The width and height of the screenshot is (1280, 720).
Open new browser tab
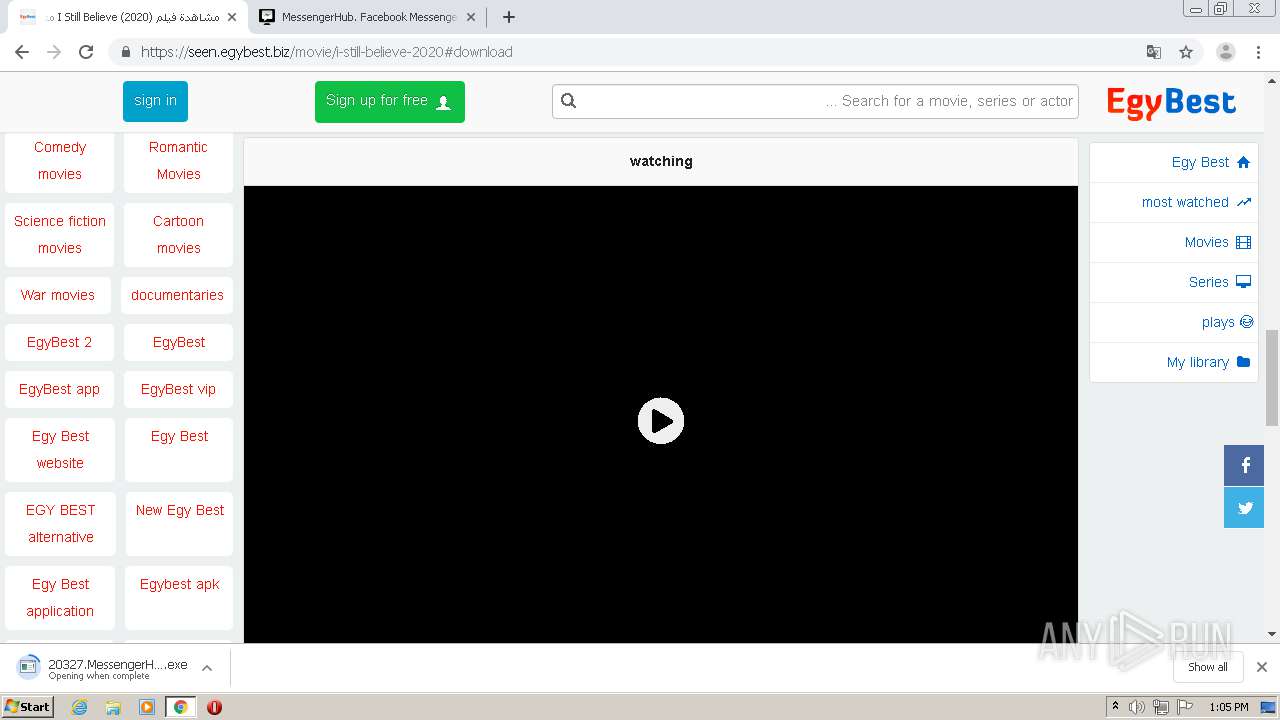pos(508,17)
